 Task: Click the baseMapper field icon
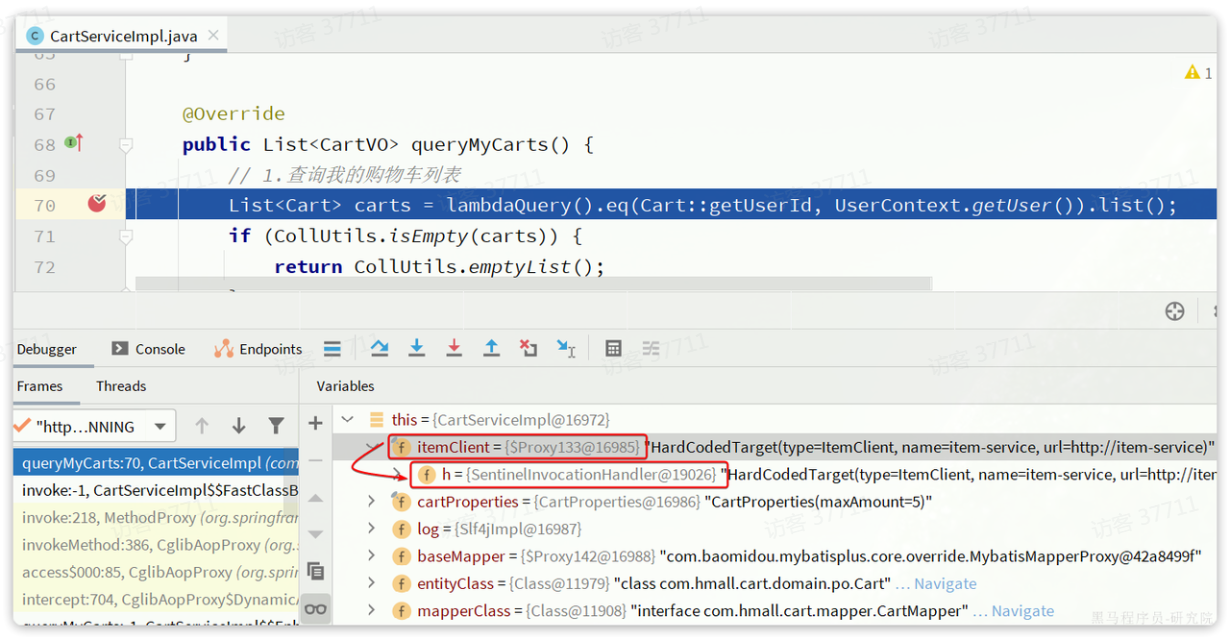point(402,556)
